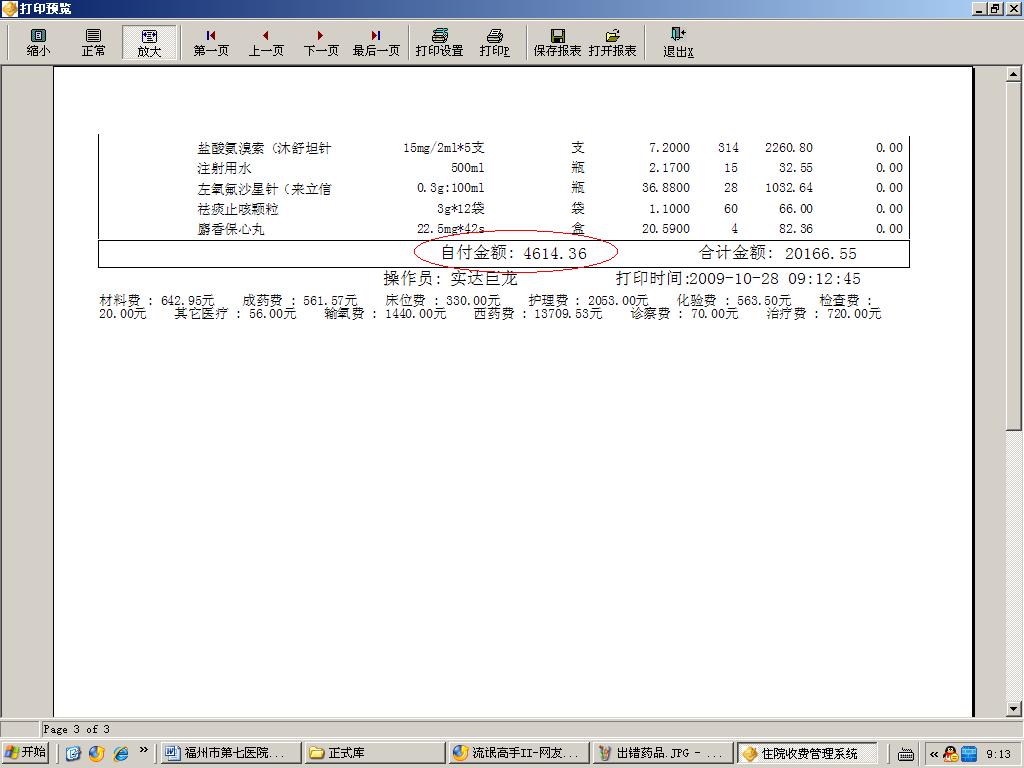This screenshot has height=768, width=1024.
Task: Click the vertical scrollbar down arrow
Action: tap(1013, 708)
